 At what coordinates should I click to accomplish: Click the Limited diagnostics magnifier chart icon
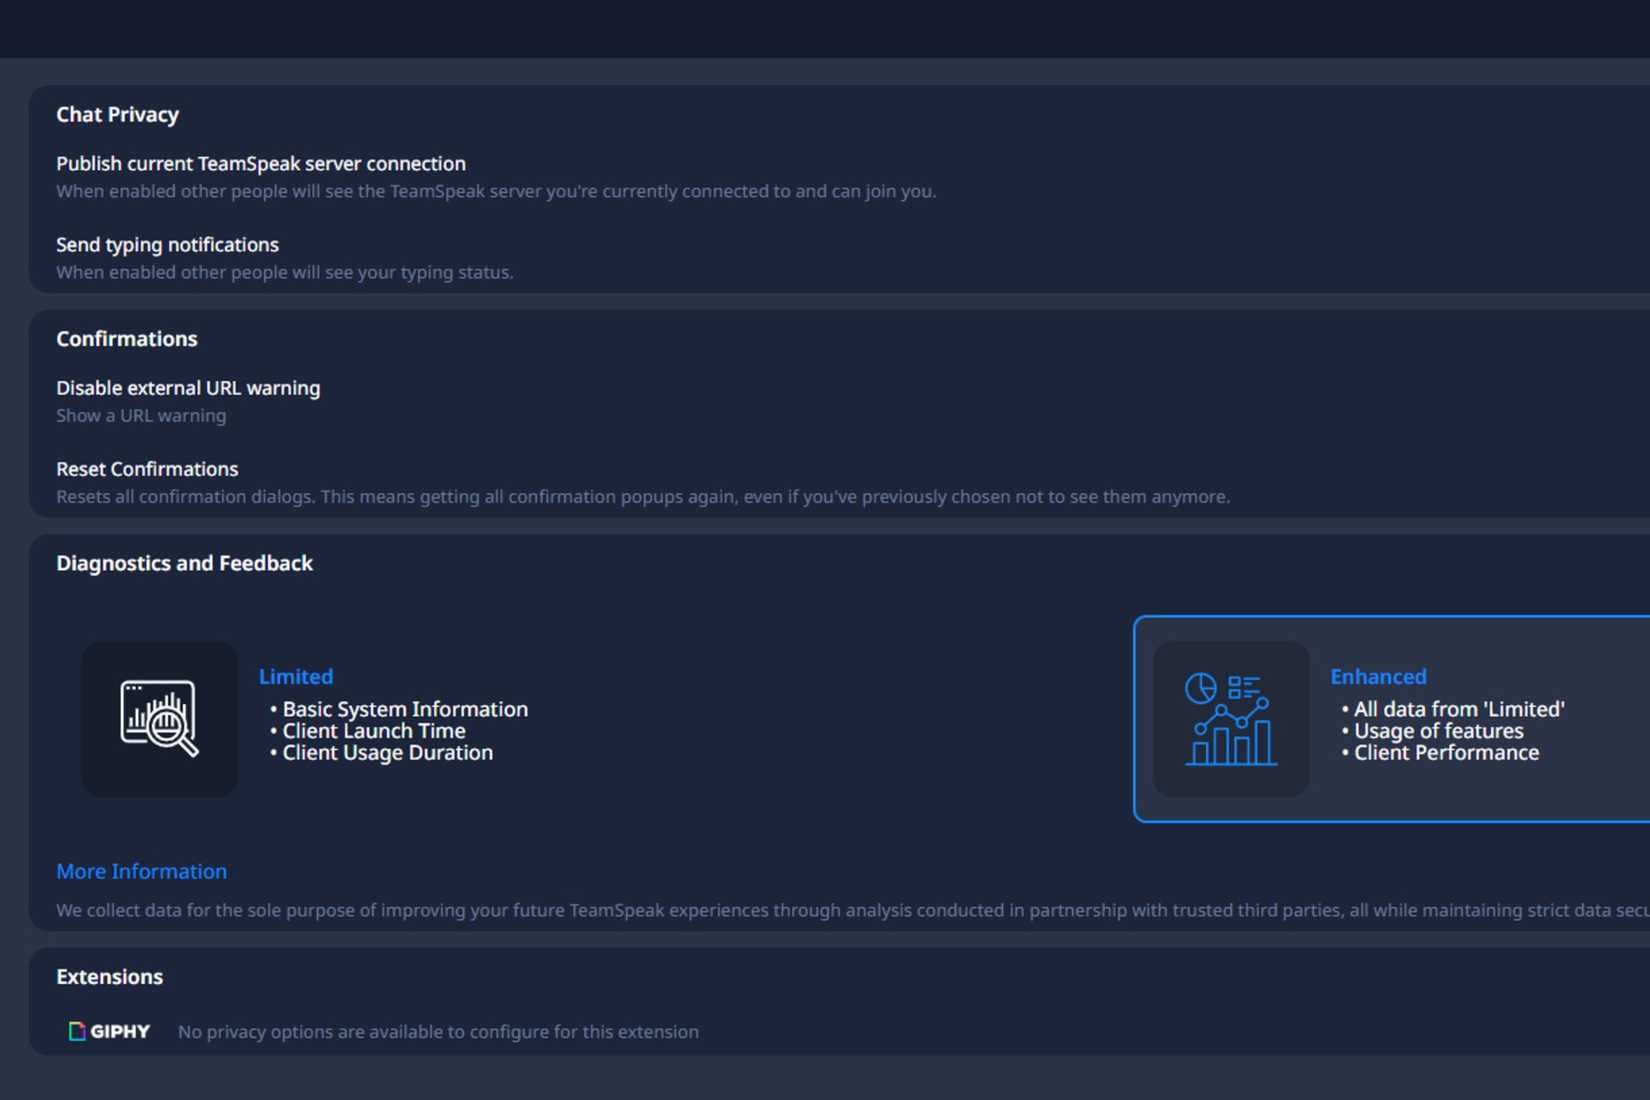tap(158, 718)
